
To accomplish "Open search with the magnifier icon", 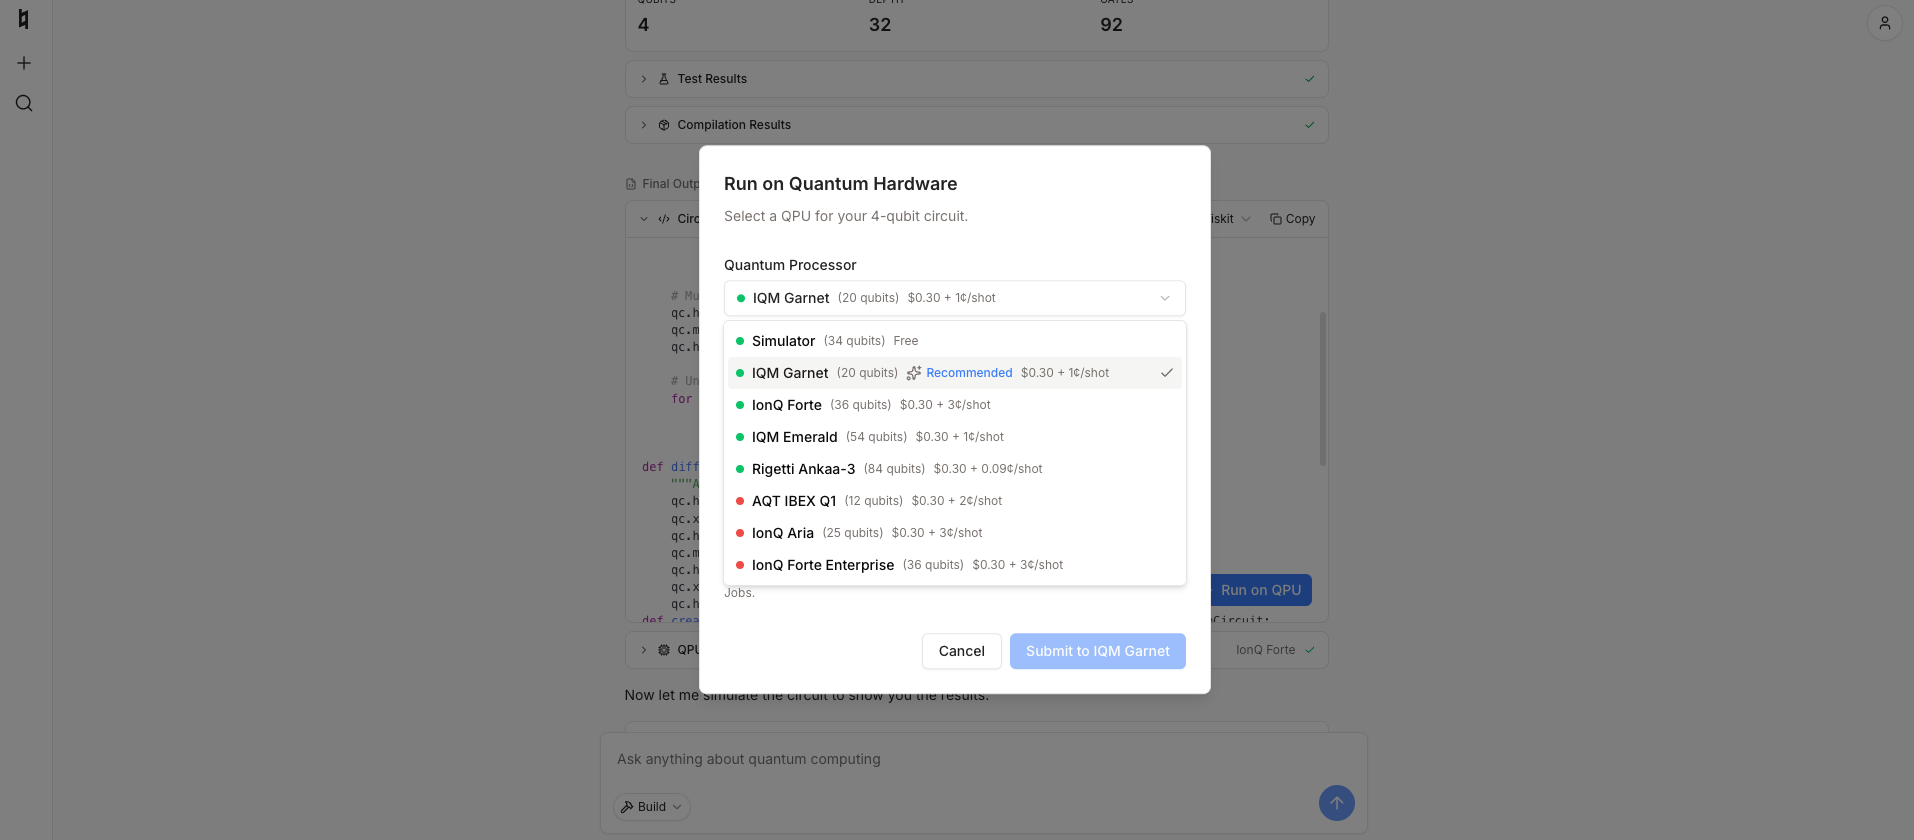I will coord(24,103).
